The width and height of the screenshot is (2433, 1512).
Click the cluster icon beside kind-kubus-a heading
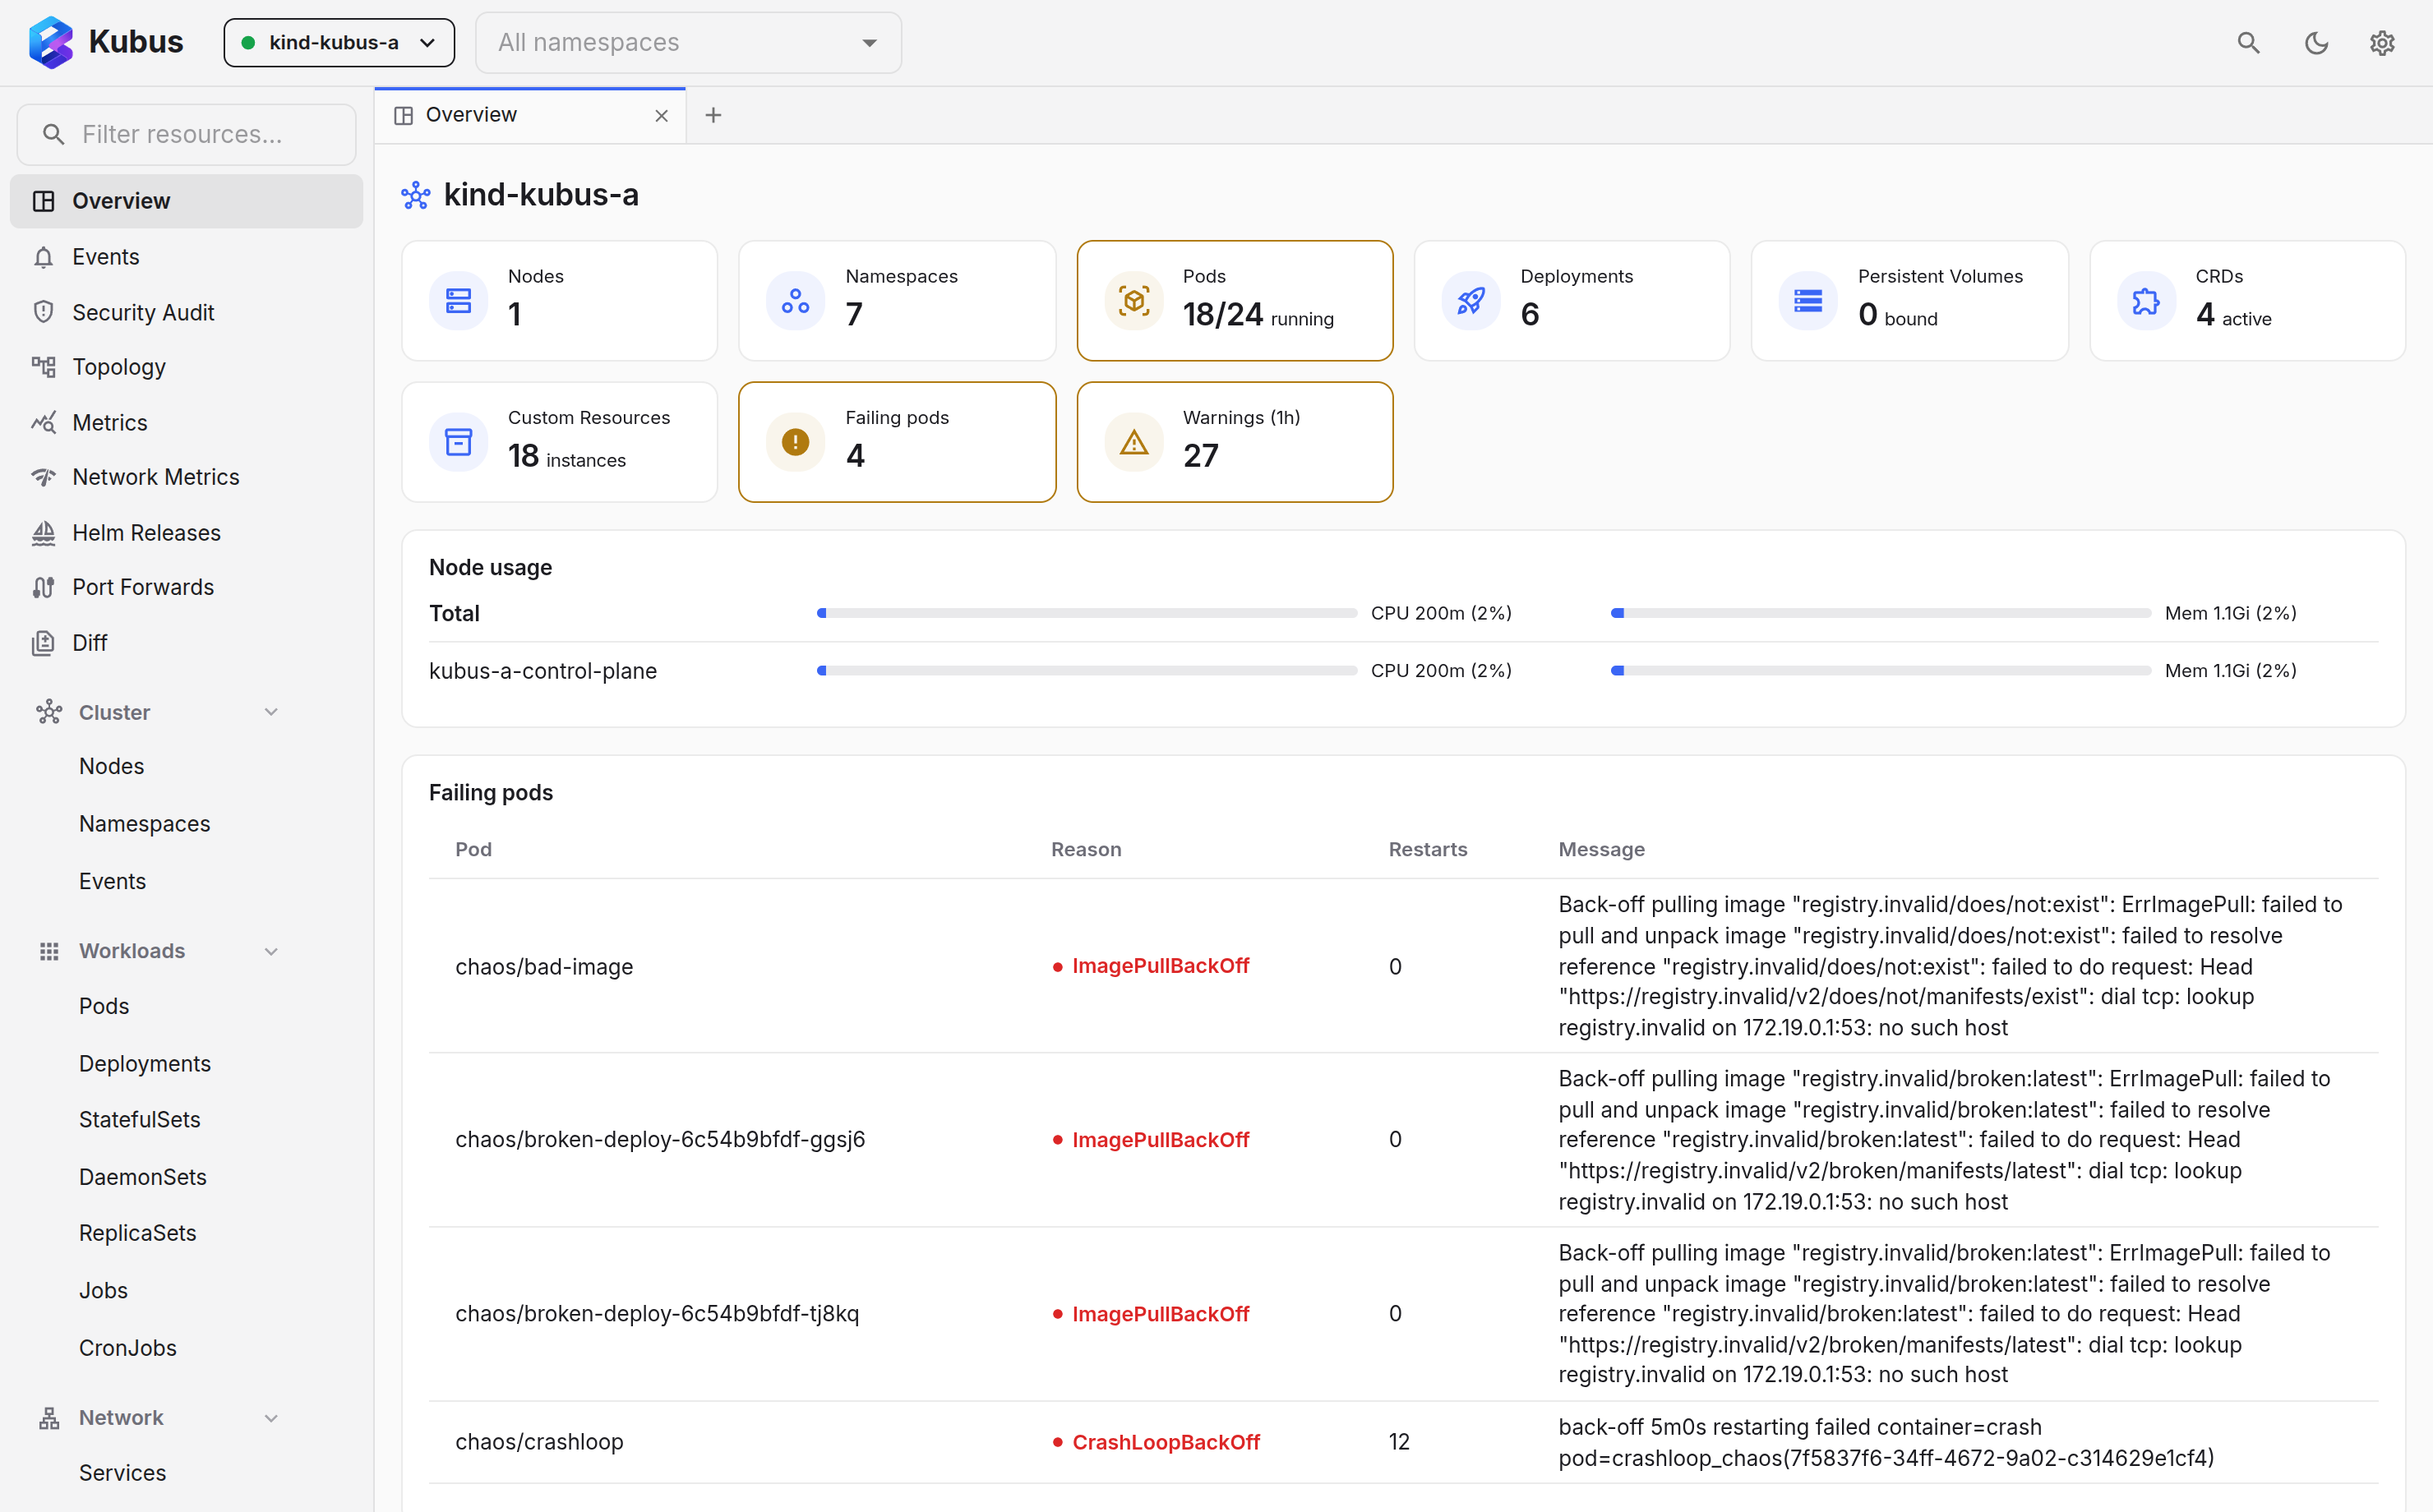416,195
